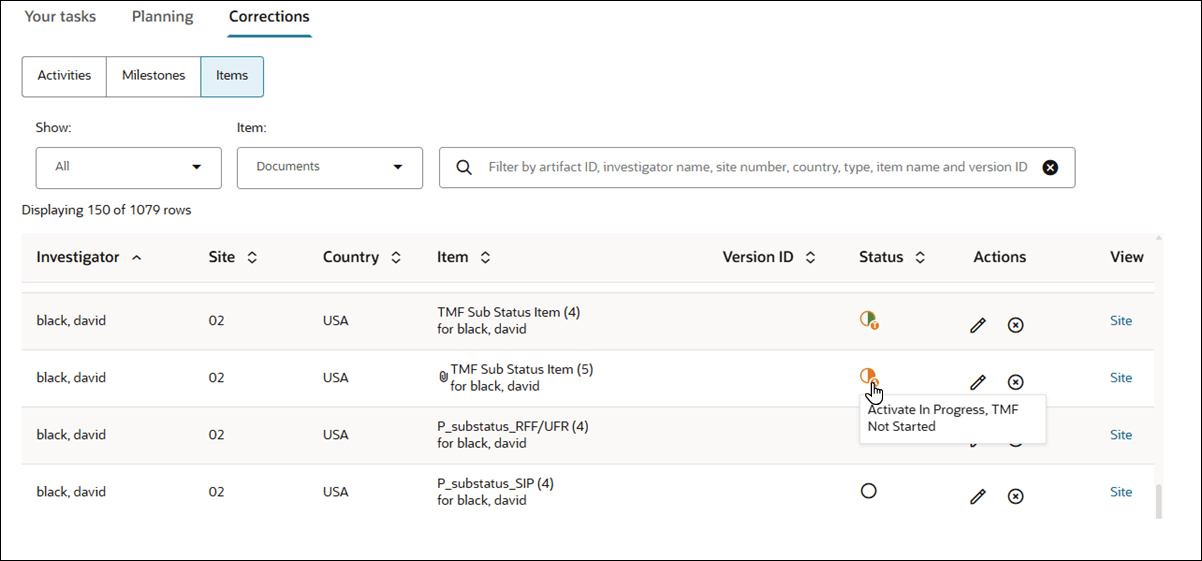Click status icon for TMF Sub Status Item (4)
Screen dimensions: 1202x561
pos(869,320)
